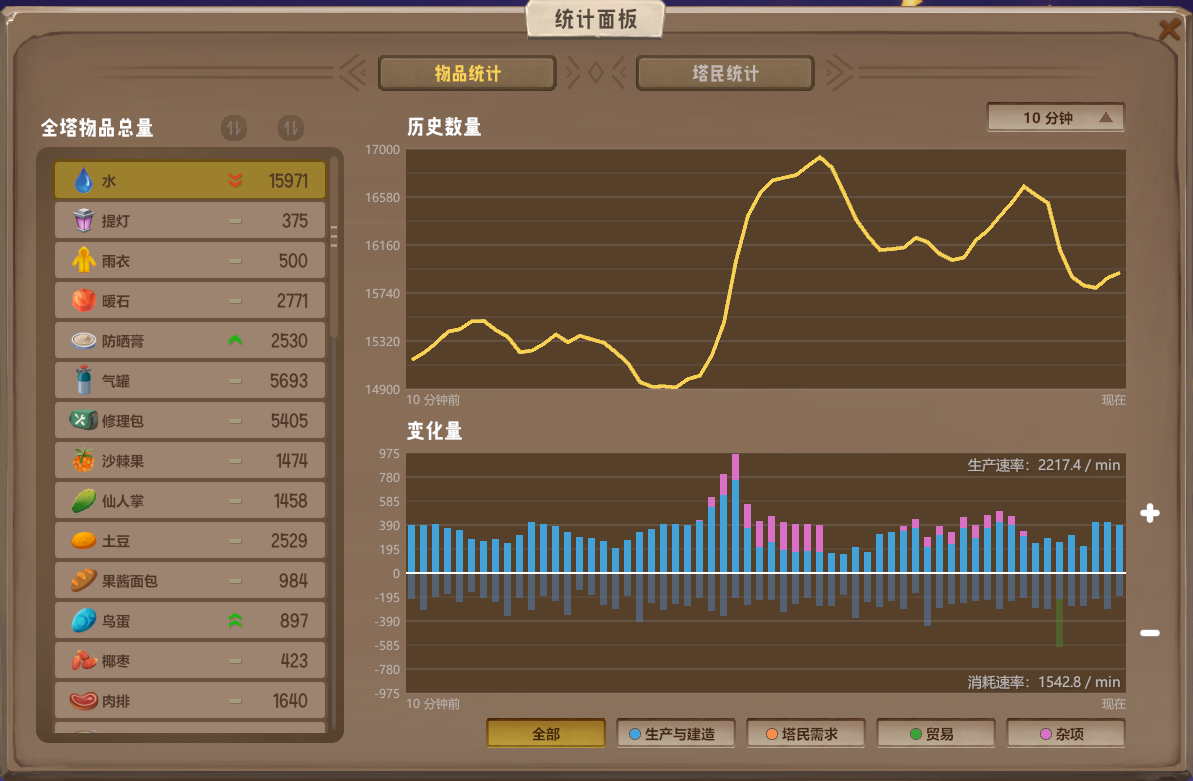Toggle the 塔民需求 chart filter

click(x=806, y=734)
